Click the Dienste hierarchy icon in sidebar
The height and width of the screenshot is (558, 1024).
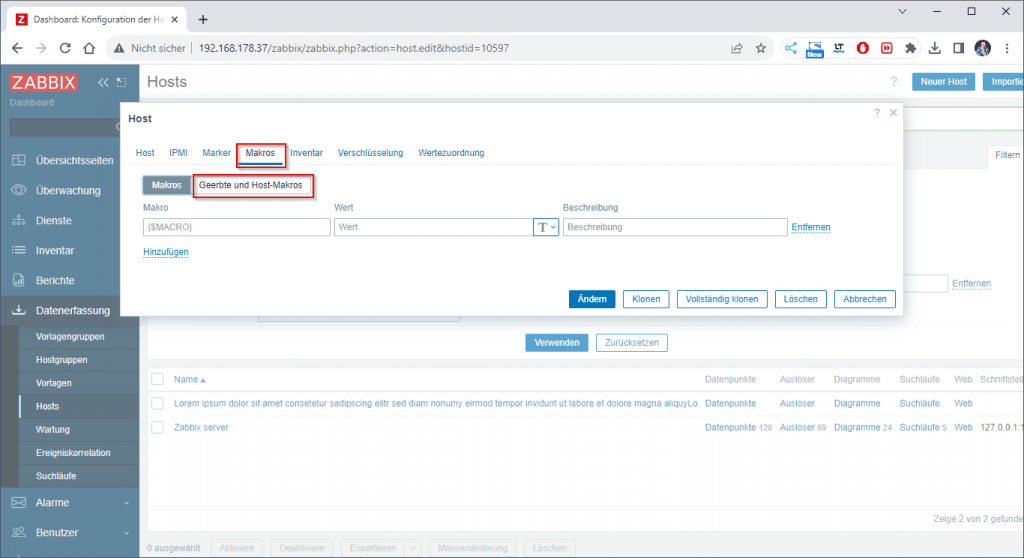point(18,220)
